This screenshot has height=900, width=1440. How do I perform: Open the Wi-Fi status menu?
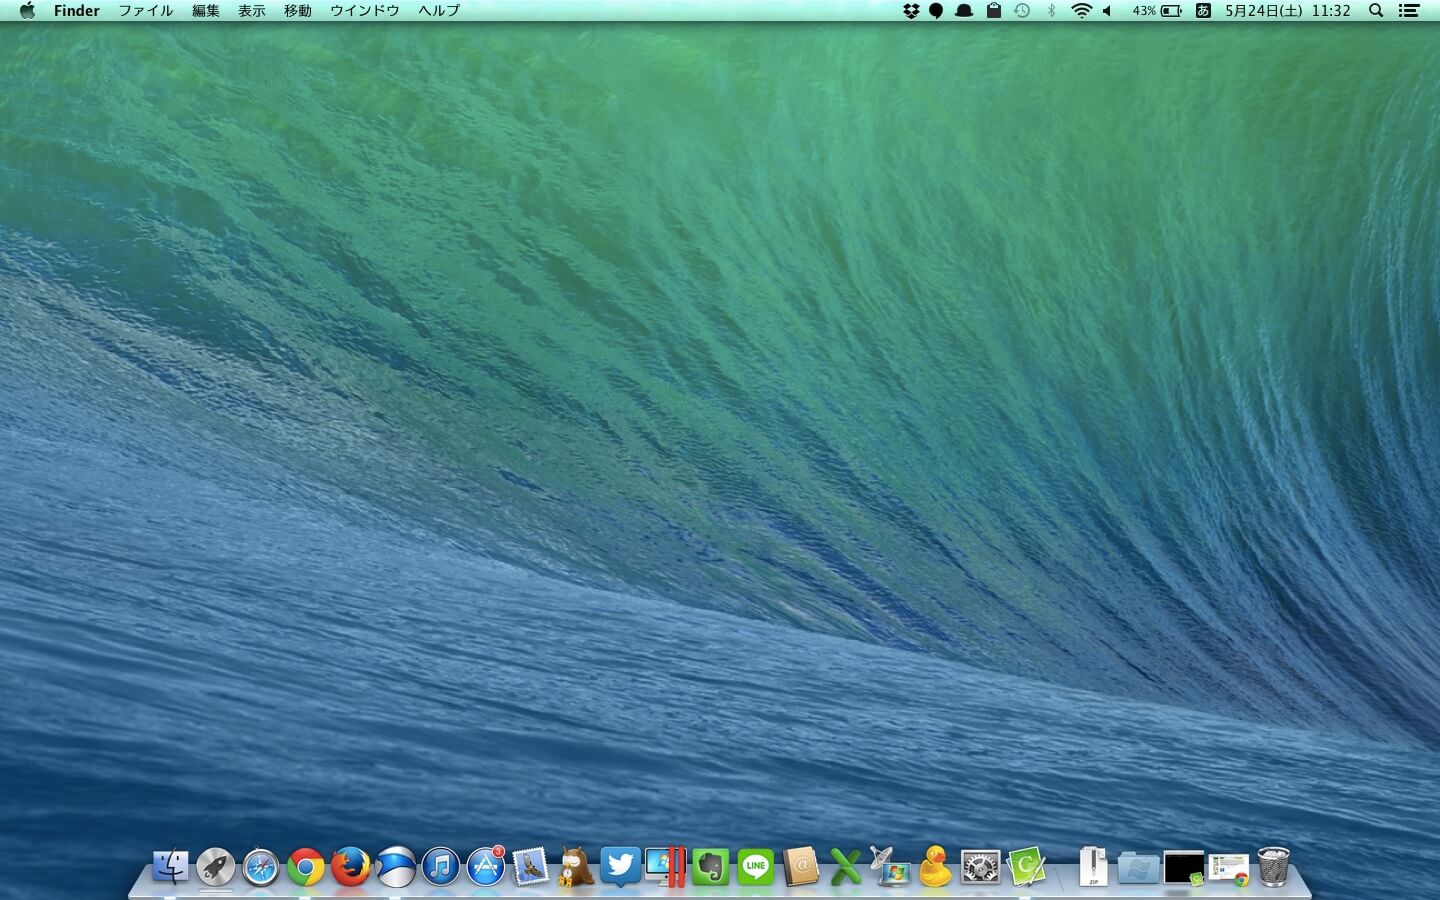tap(1081, 11)
